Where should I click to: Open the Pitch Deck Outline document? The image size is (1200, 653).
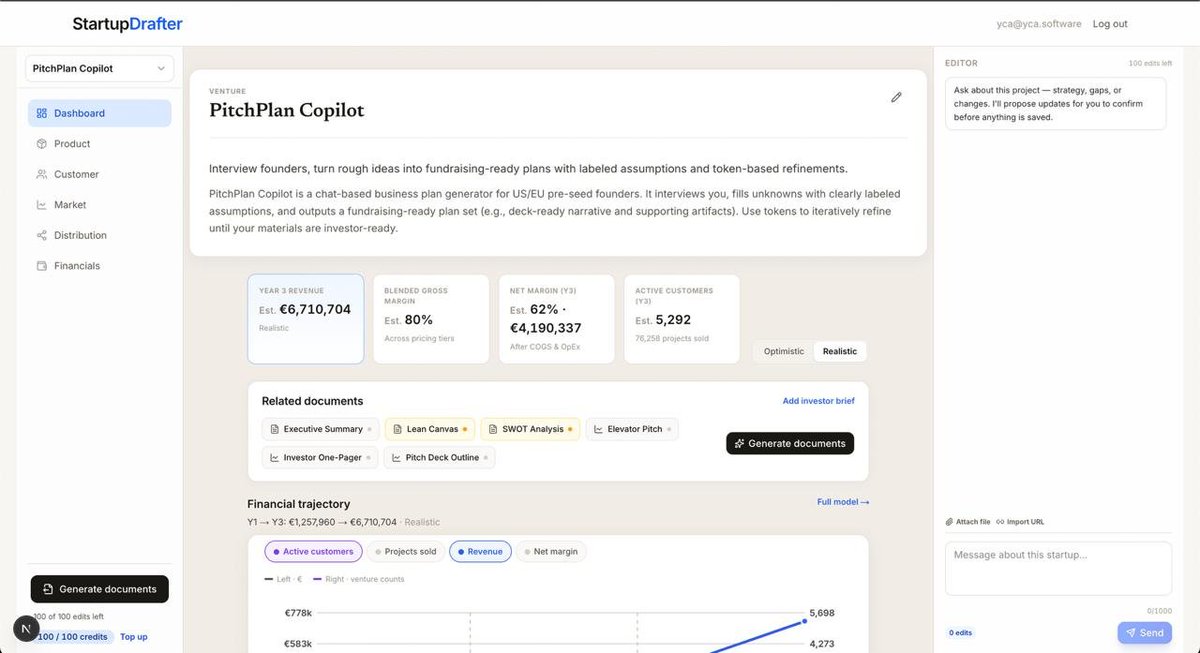pos(439,457)
